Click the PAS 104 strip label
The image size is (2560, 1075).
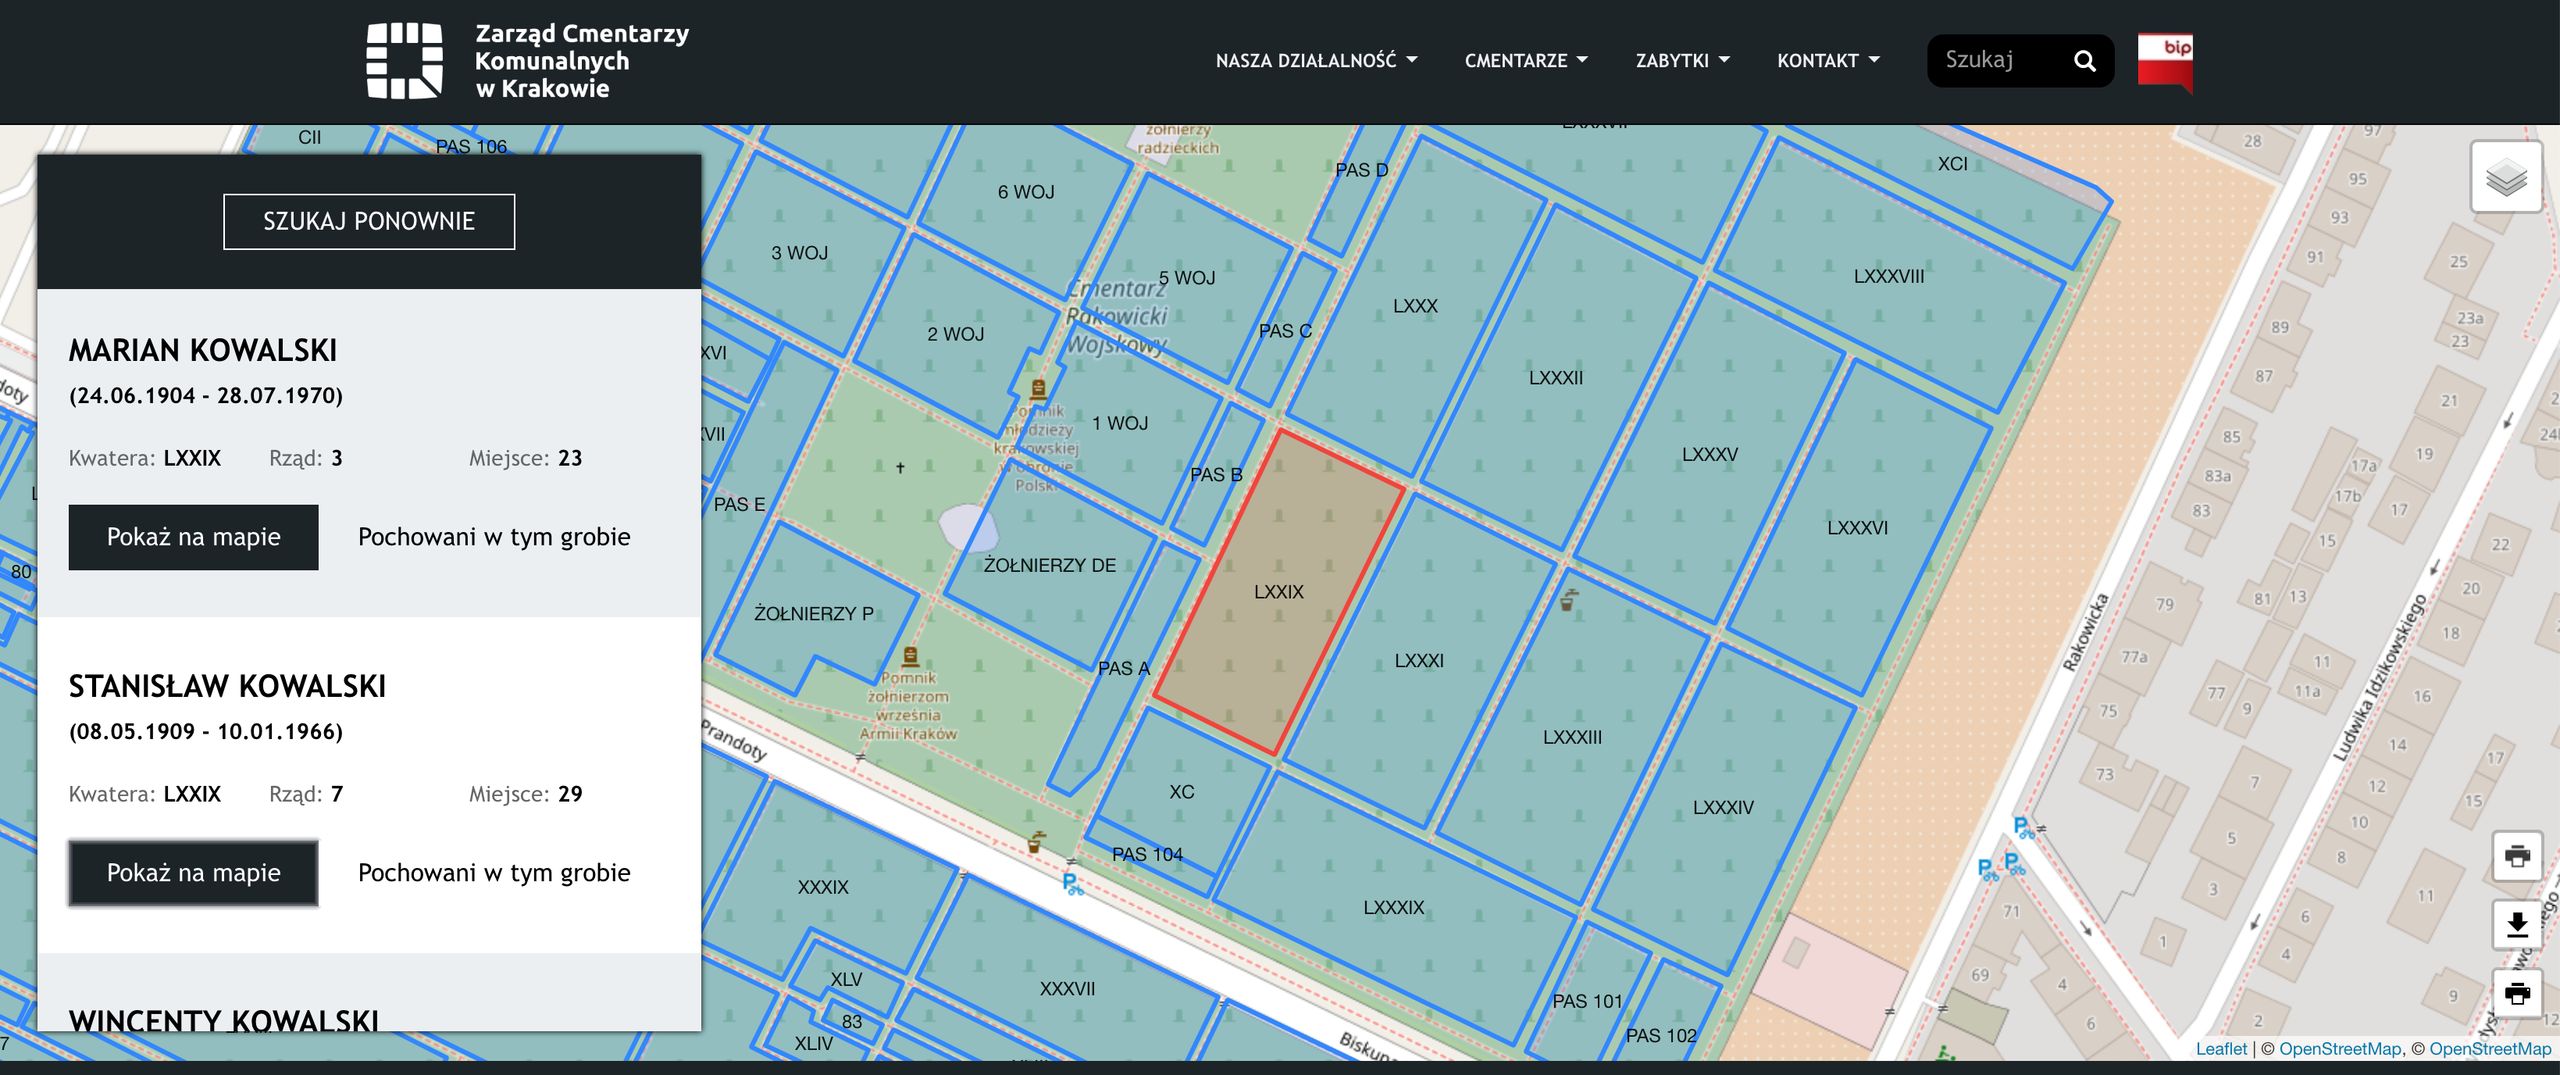(1147, 855)
